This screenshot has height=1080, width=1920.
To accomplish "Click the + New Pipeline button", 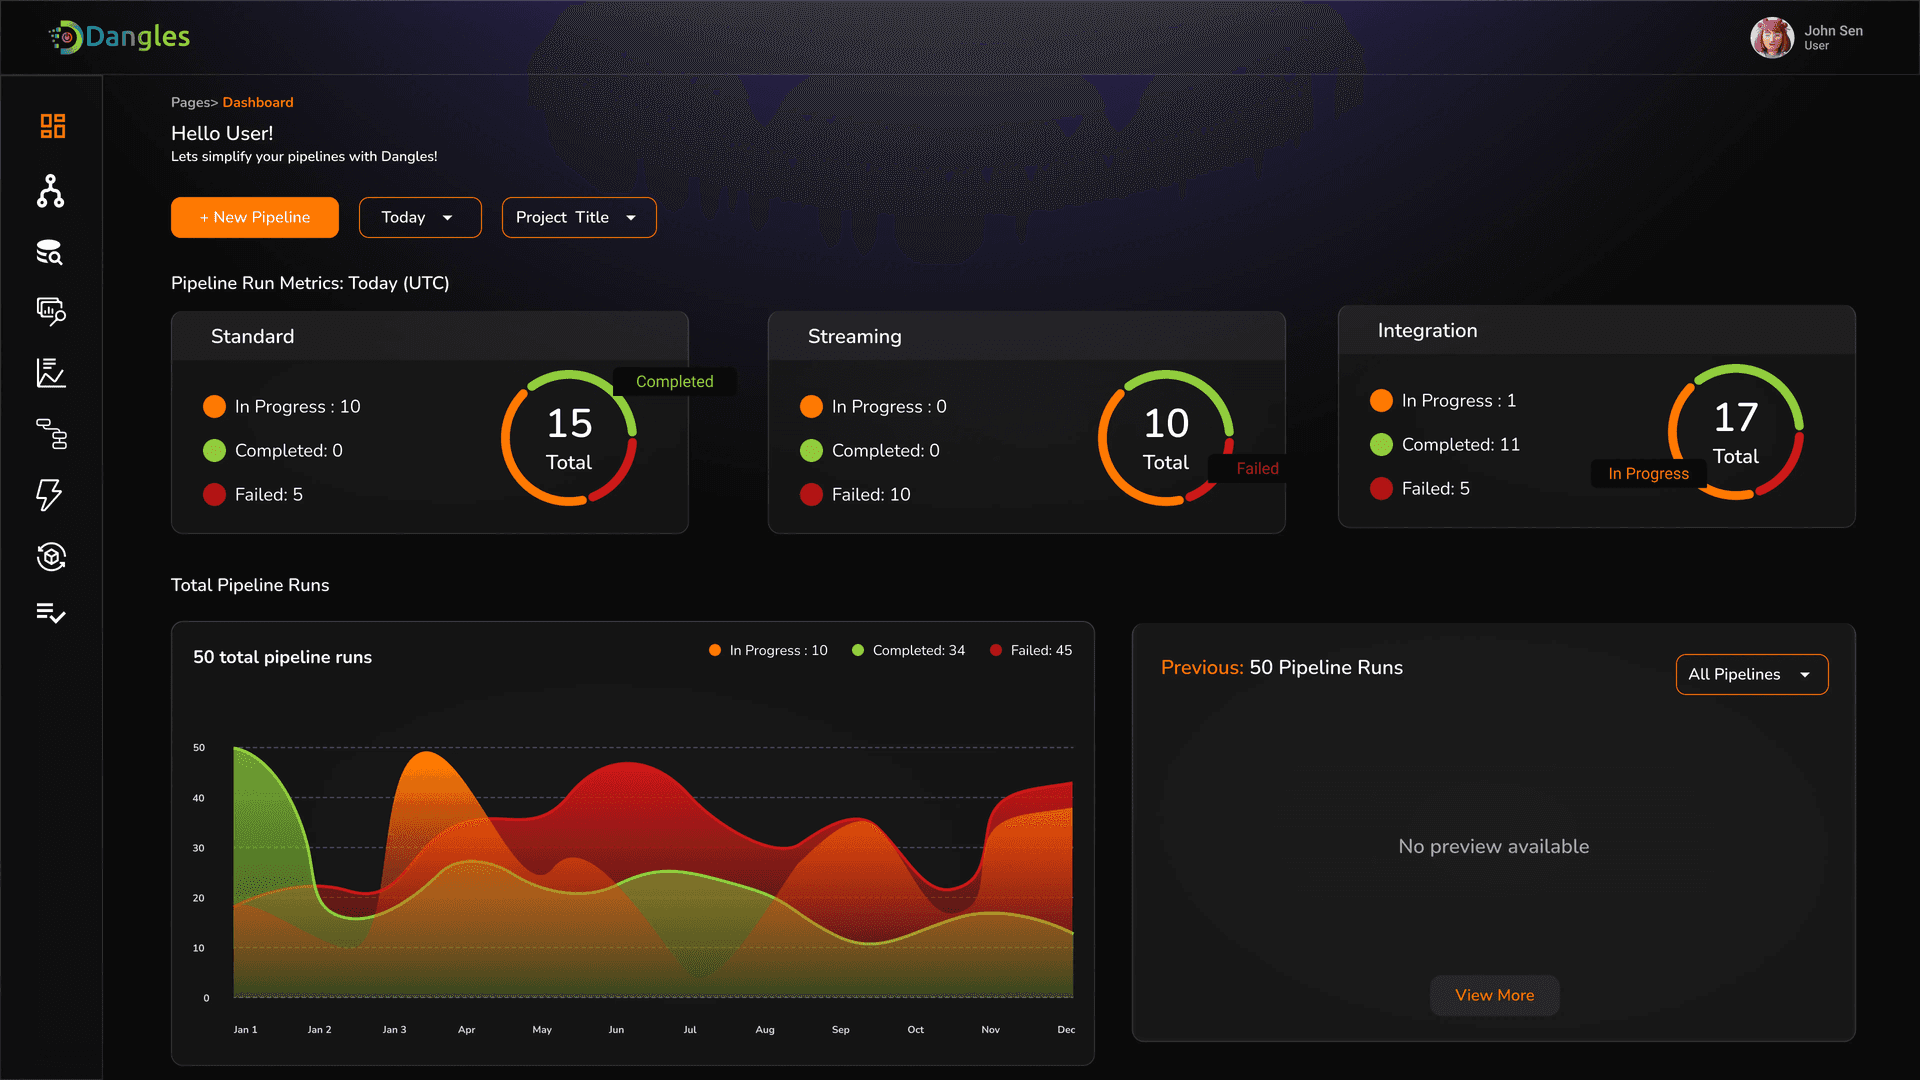I will [x=254, y=218].
